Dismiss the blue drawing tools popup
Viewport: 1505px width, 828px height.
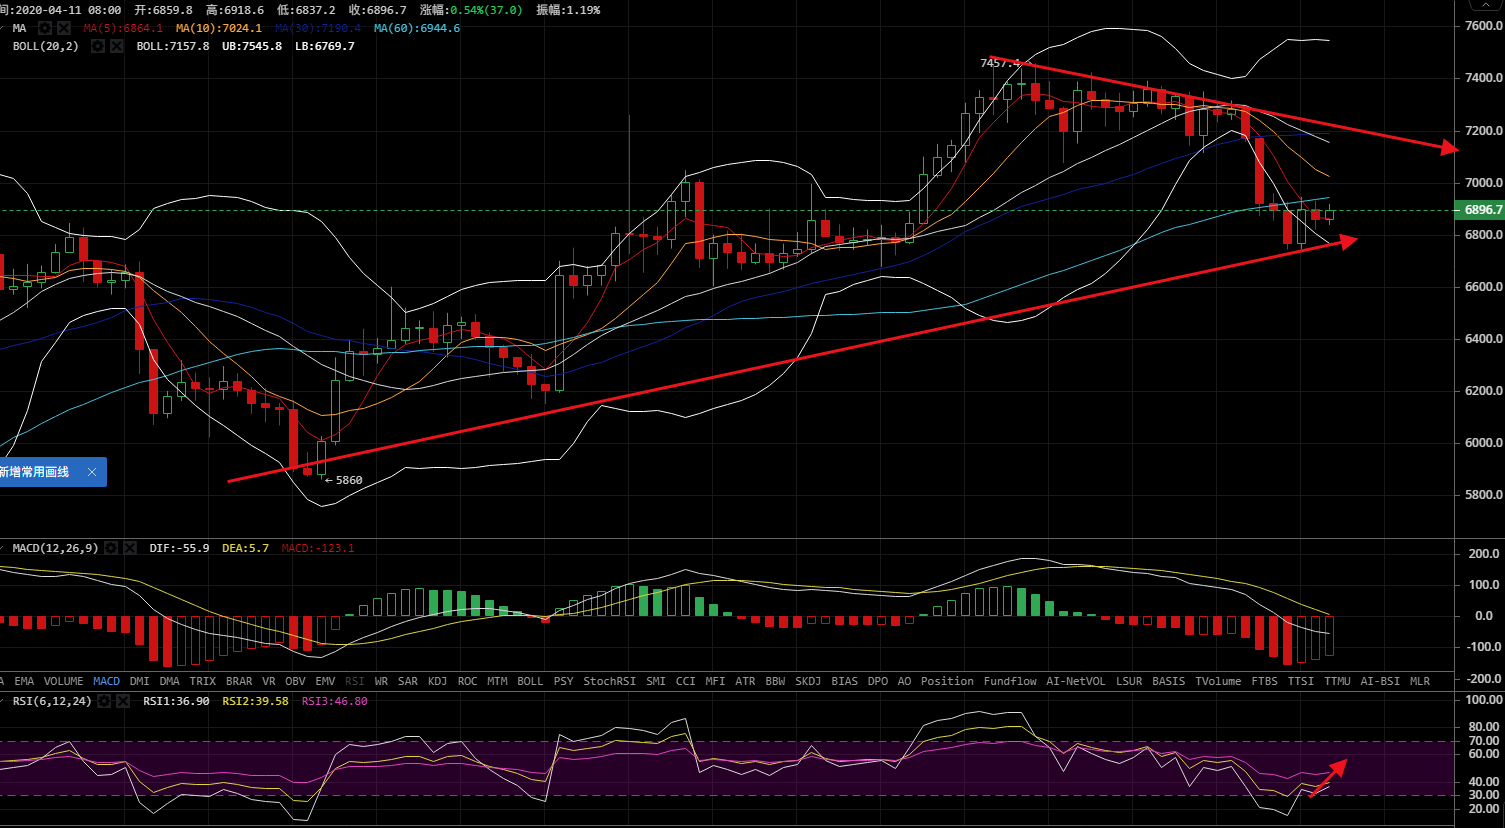(x=92, y=472)
